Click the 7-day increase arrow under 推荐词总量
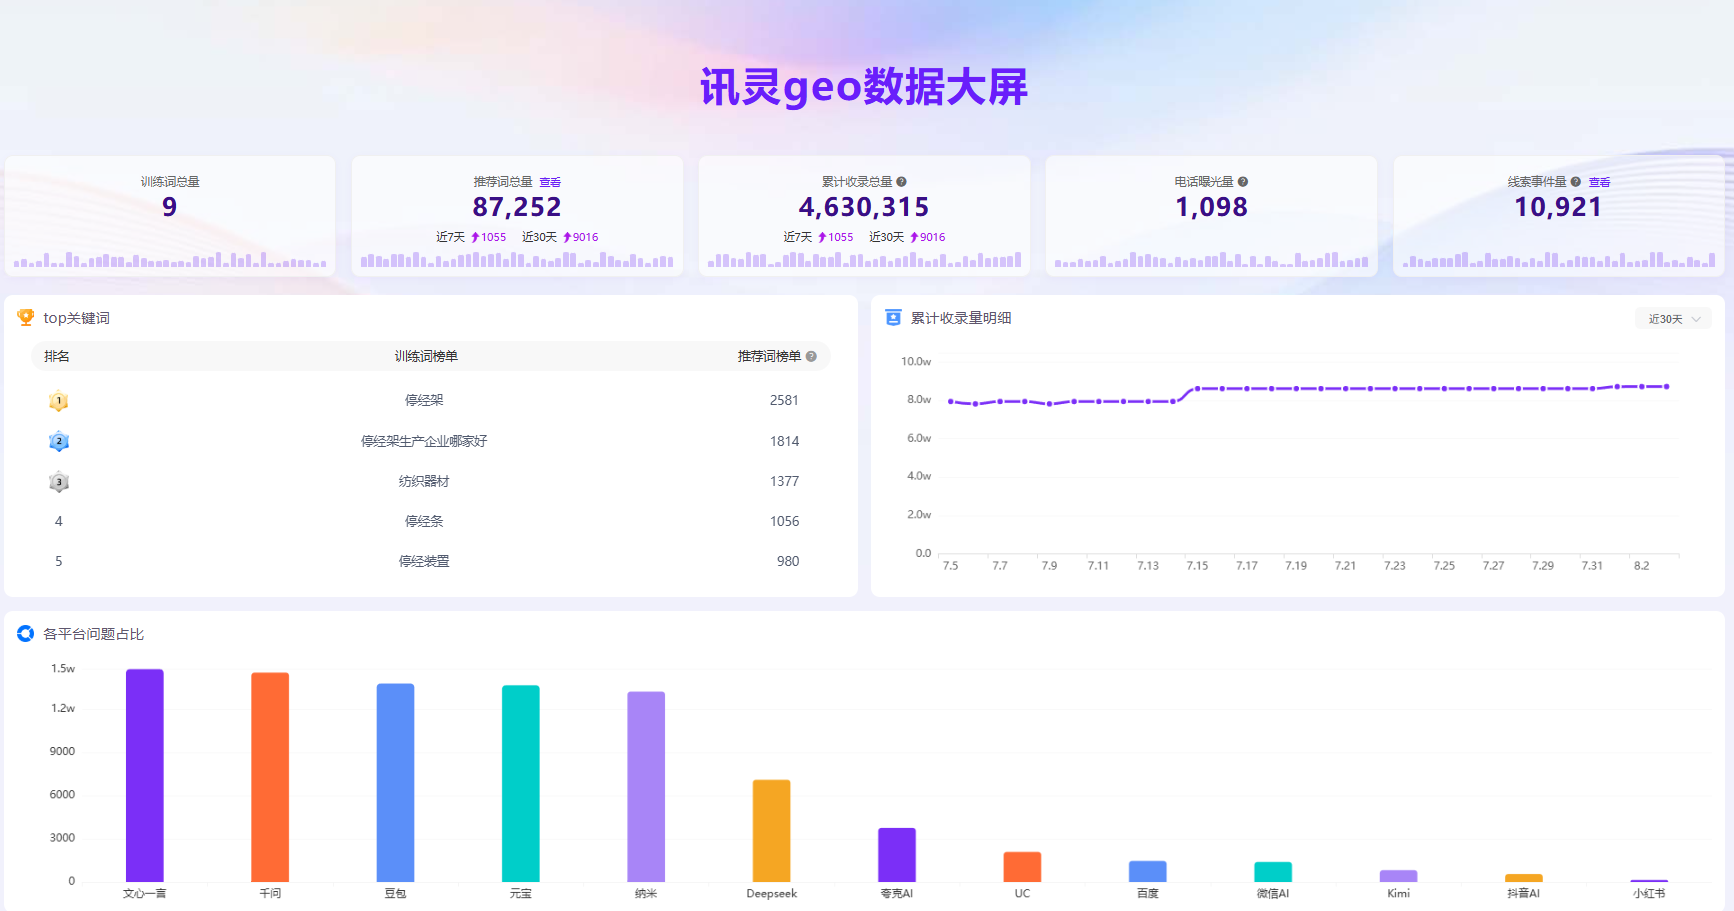The width and height of the screenshot is (1734, 911). click(x=475, y=237)
